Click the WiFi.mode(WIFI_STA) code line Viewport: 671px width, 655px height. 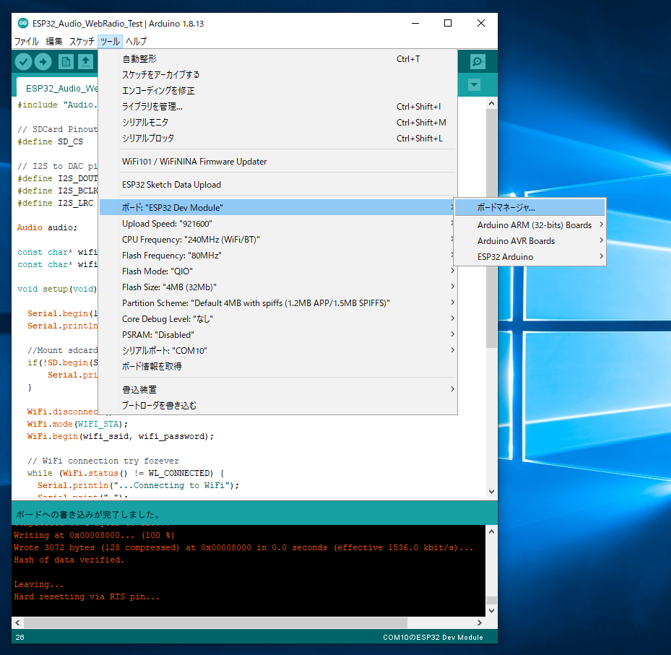[x=77, y=424]
